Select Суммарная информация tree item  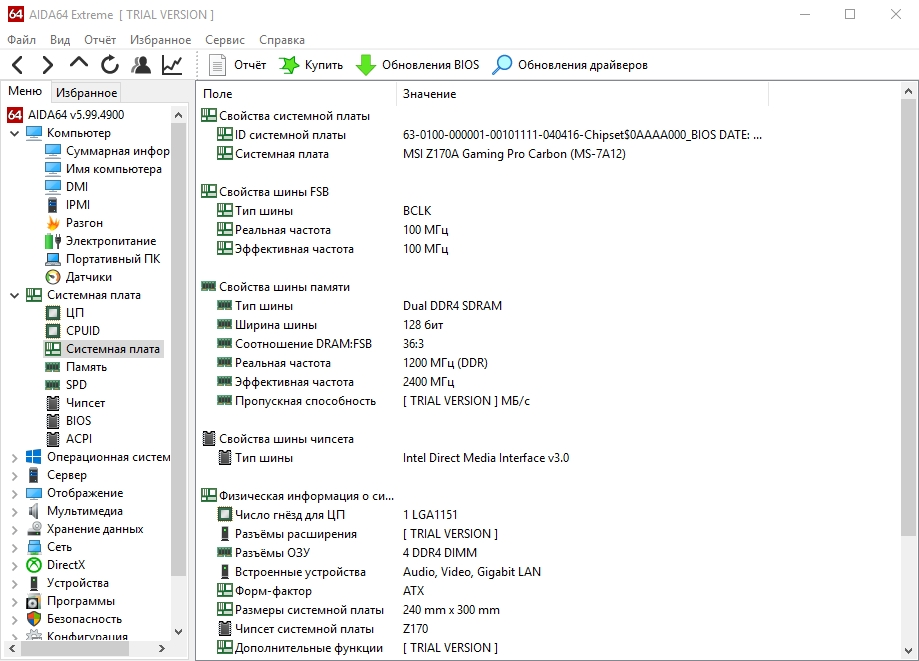[107, 151]
